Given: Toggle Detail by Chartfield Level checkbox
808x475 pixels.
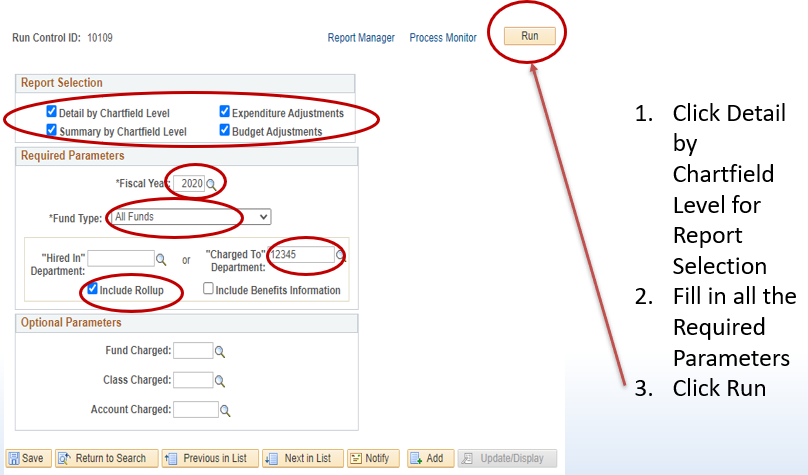Looking at the screenshot, I should (x=52, y=111).
